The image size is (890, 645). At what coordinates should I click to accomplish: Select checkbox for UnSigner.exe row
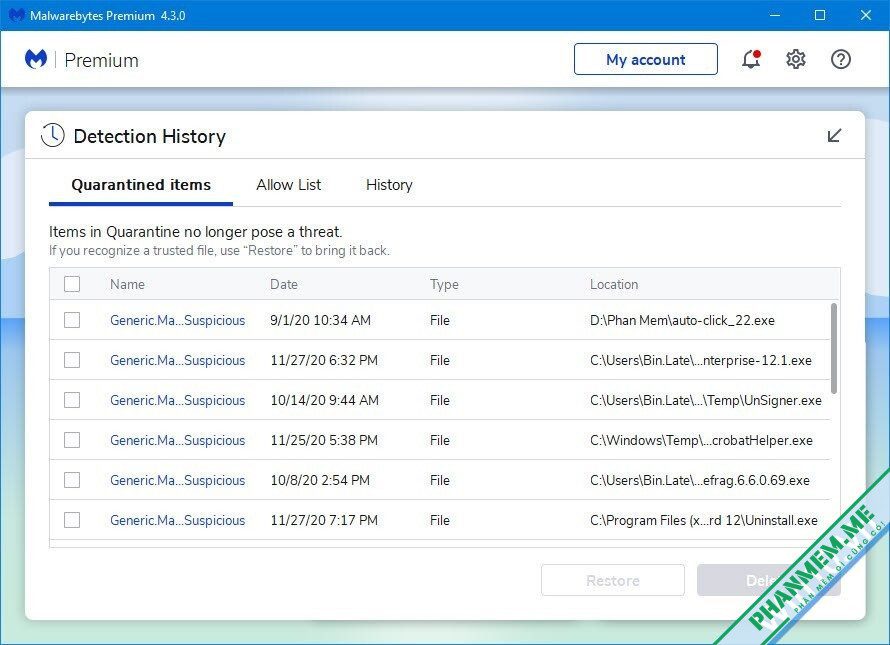[x=72, y=400]
